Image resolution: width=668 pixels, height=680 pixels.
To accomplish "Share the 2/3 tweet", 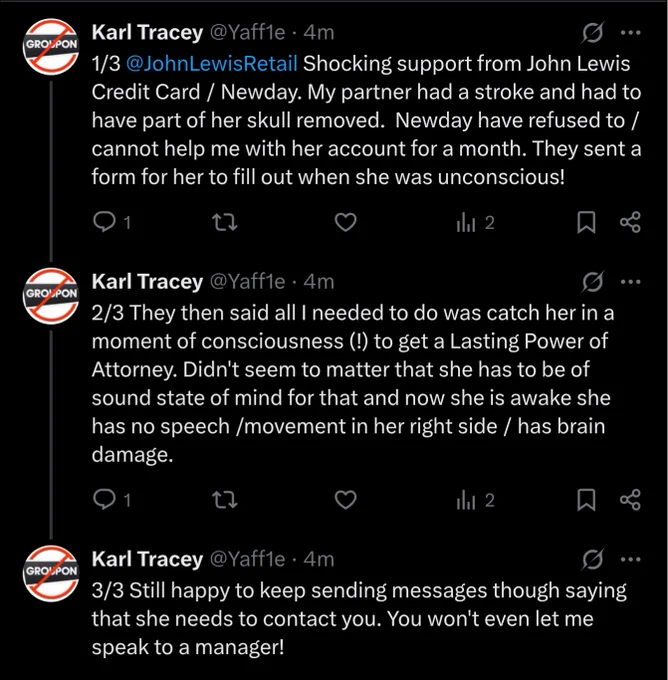I will pyautogui.click(x=630, y=500).
